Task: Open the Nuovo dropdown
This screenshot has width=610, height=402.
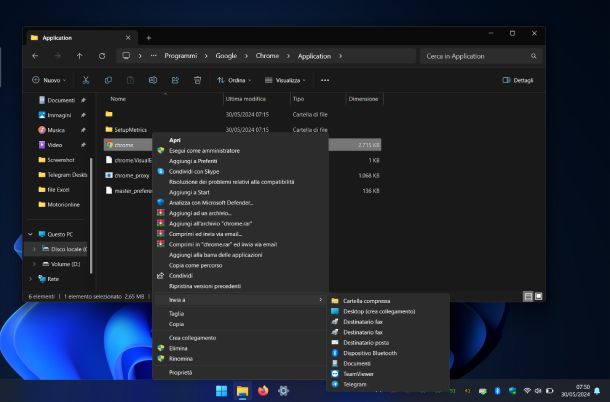Action: coord(49,80)
